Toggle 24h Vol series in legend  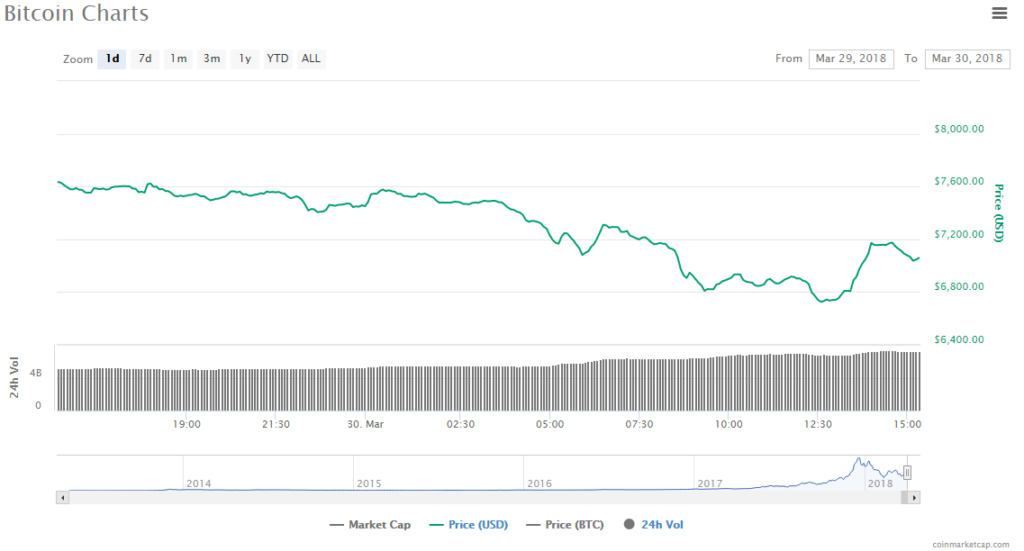[654, 524]
